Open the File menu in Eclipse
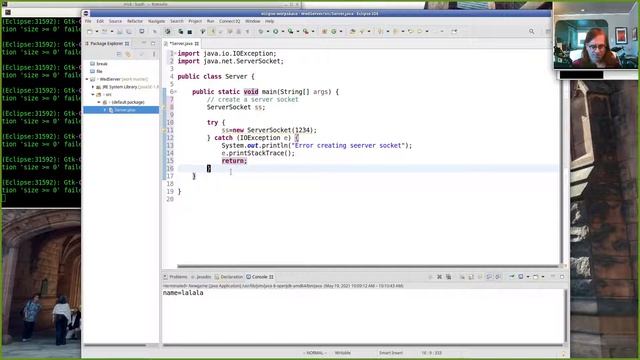 [x=88, y=21]
